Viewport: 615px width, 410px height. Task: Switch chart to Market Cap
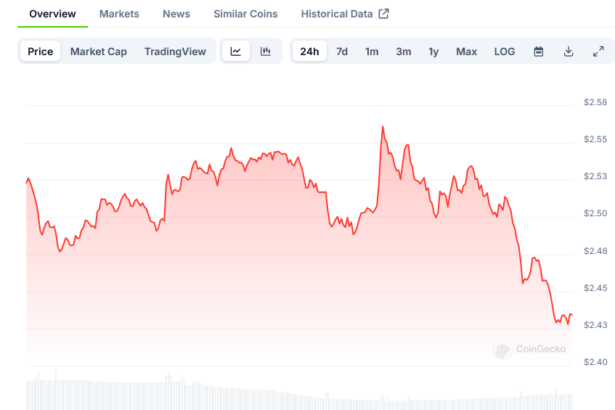coord(97,51)
